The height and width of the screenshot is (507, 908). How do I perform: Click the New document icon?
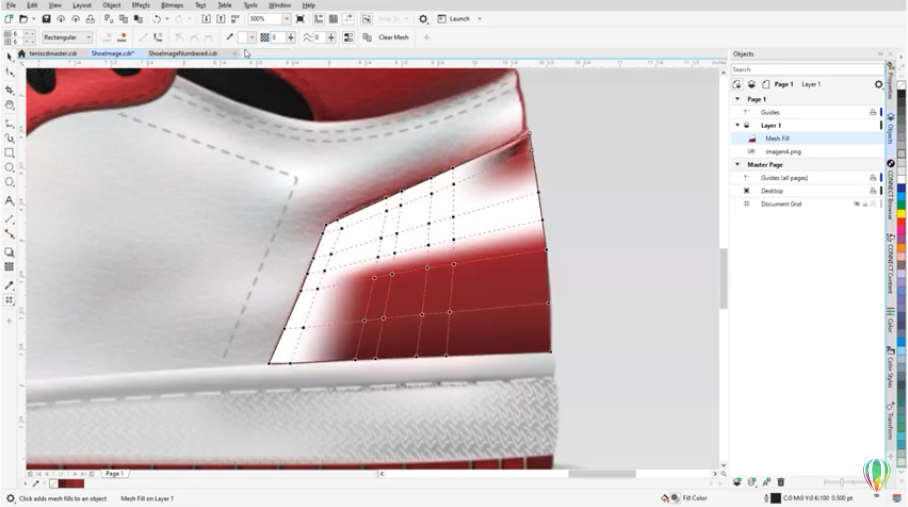point(9,19)
